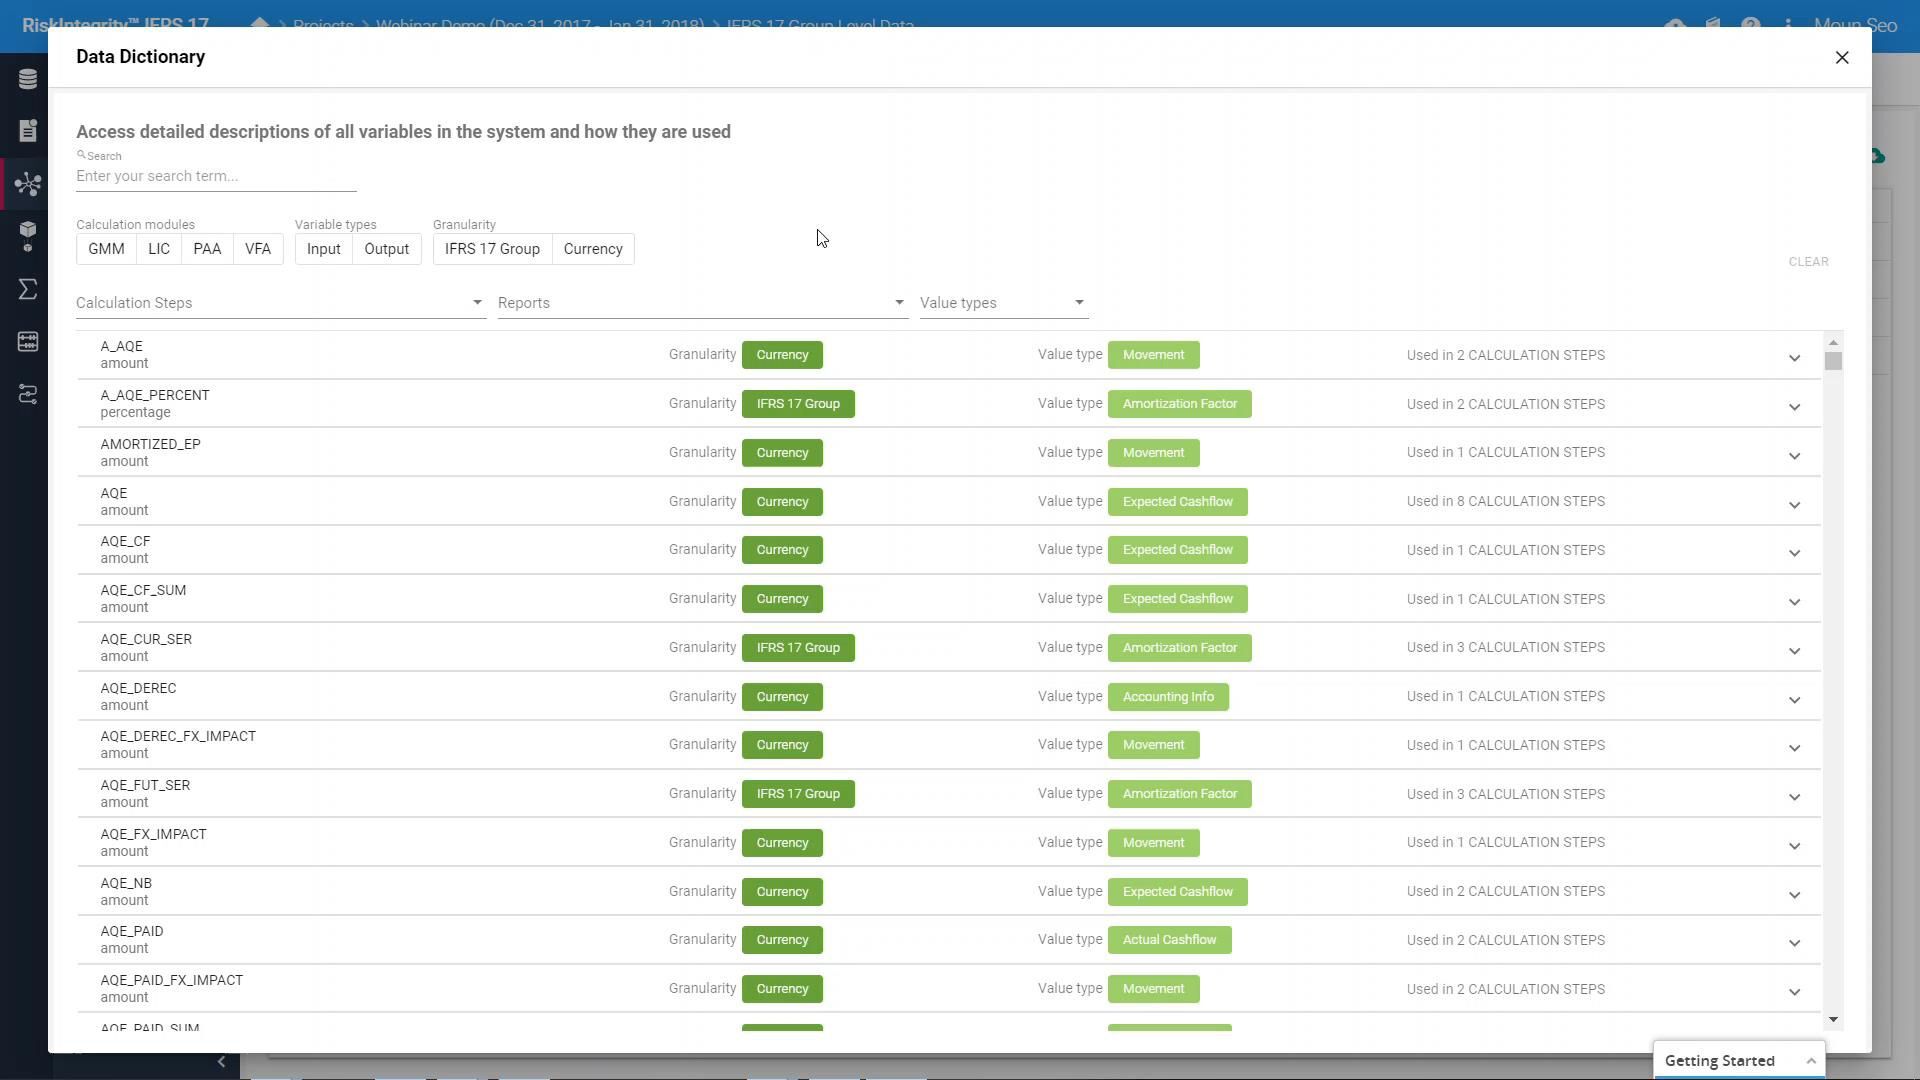This screenshot has height=1080, width=1920.
Task: Enable the Output variable type filter
Action: (386, 249)
